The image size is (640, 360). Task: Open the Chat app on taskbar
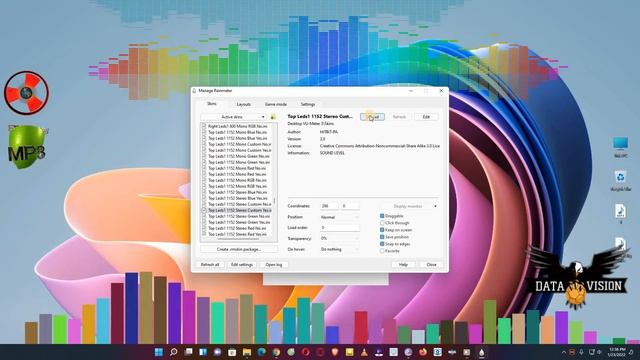point(218,352)
